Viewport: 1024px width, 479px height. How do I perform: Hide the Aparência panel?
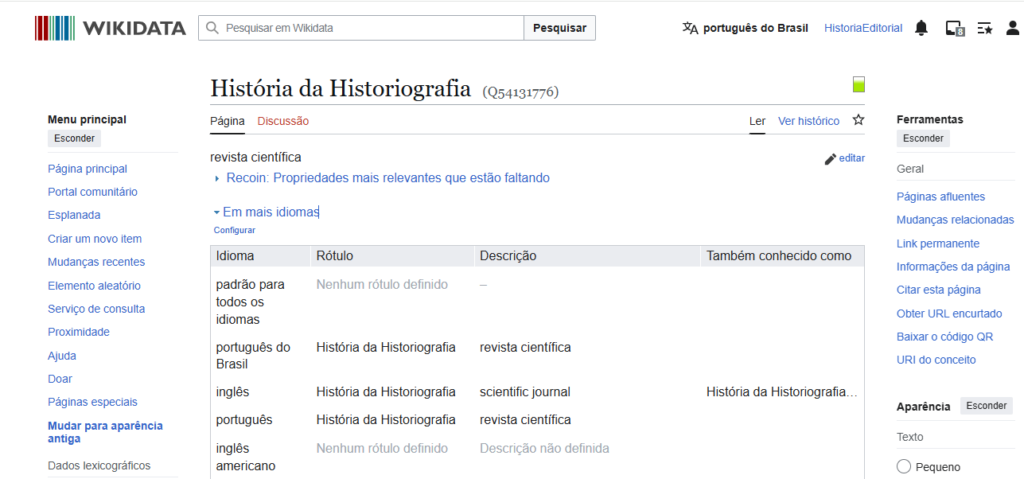986,405
